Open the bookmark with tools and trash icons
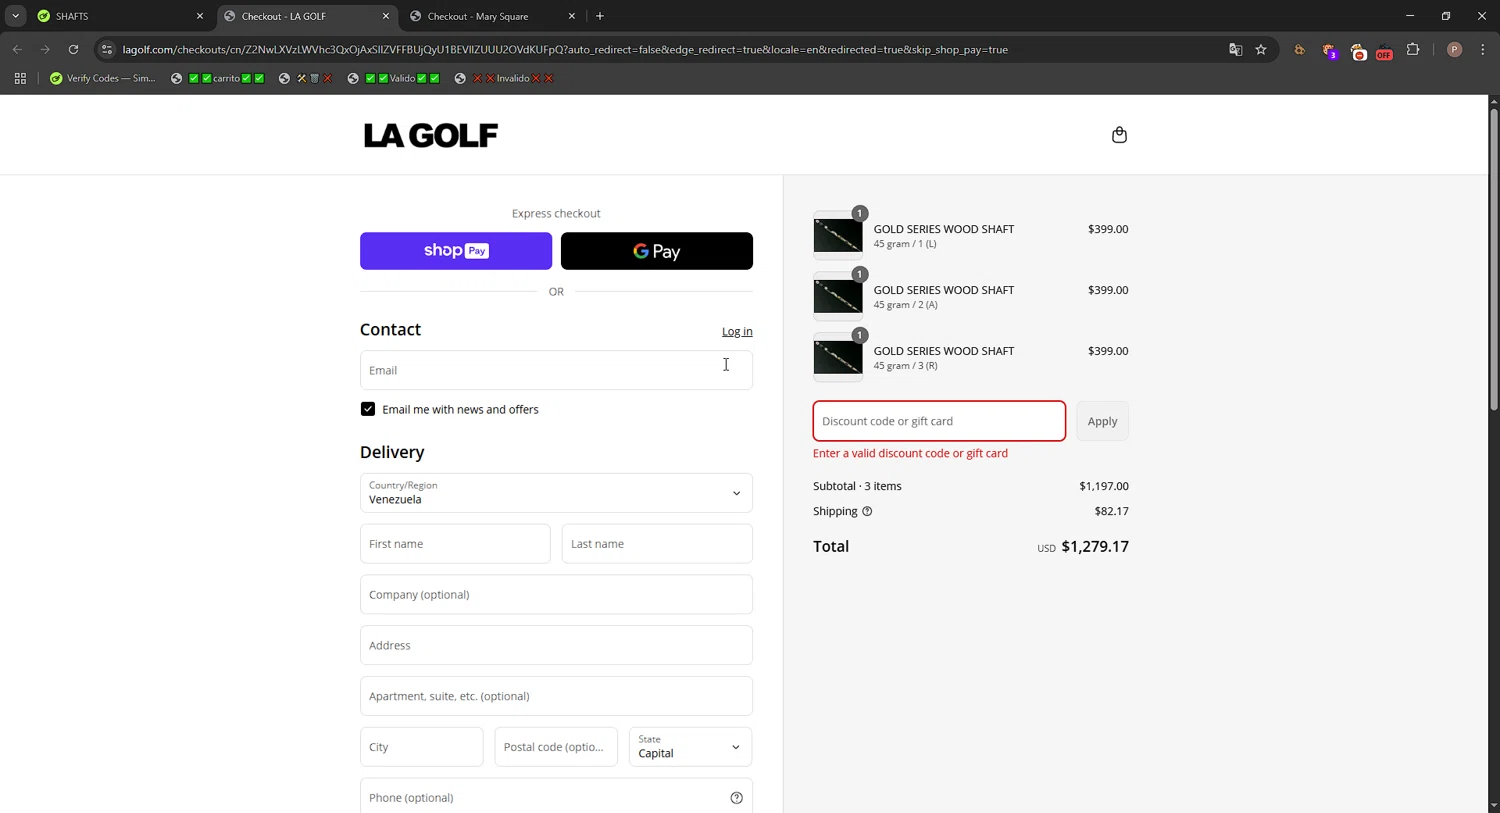This screenshot has width=1500, height=813. coord(305,78)
